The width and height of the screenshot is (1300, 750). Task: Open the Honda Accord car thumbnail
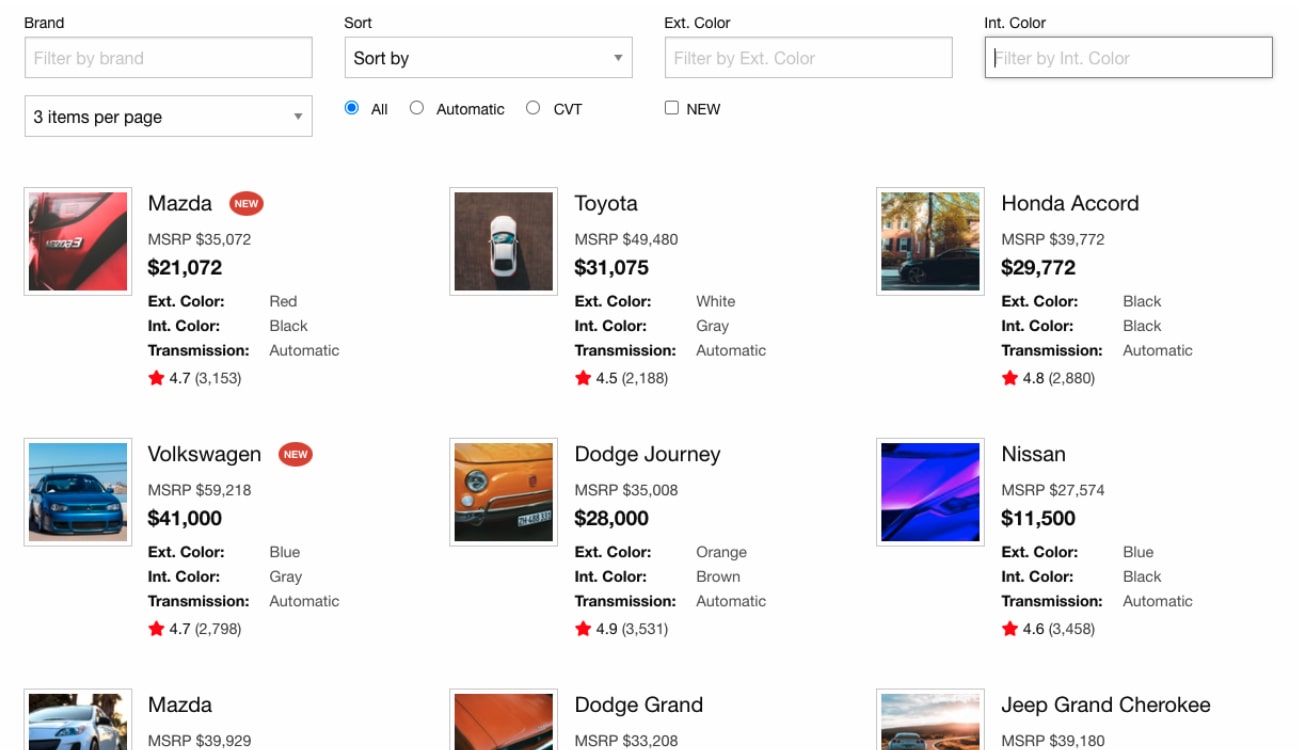click(930, 241)
